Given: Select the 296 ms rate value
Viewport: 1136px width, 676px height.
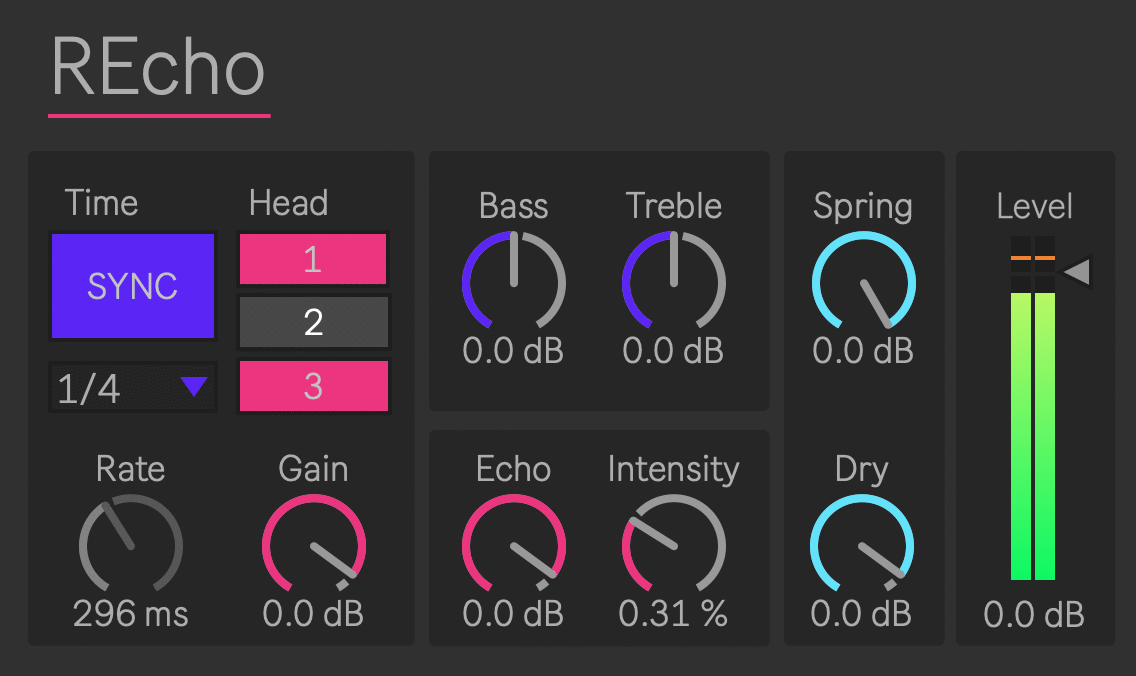Looking at the screenshot, I should (x=130, y=614).
